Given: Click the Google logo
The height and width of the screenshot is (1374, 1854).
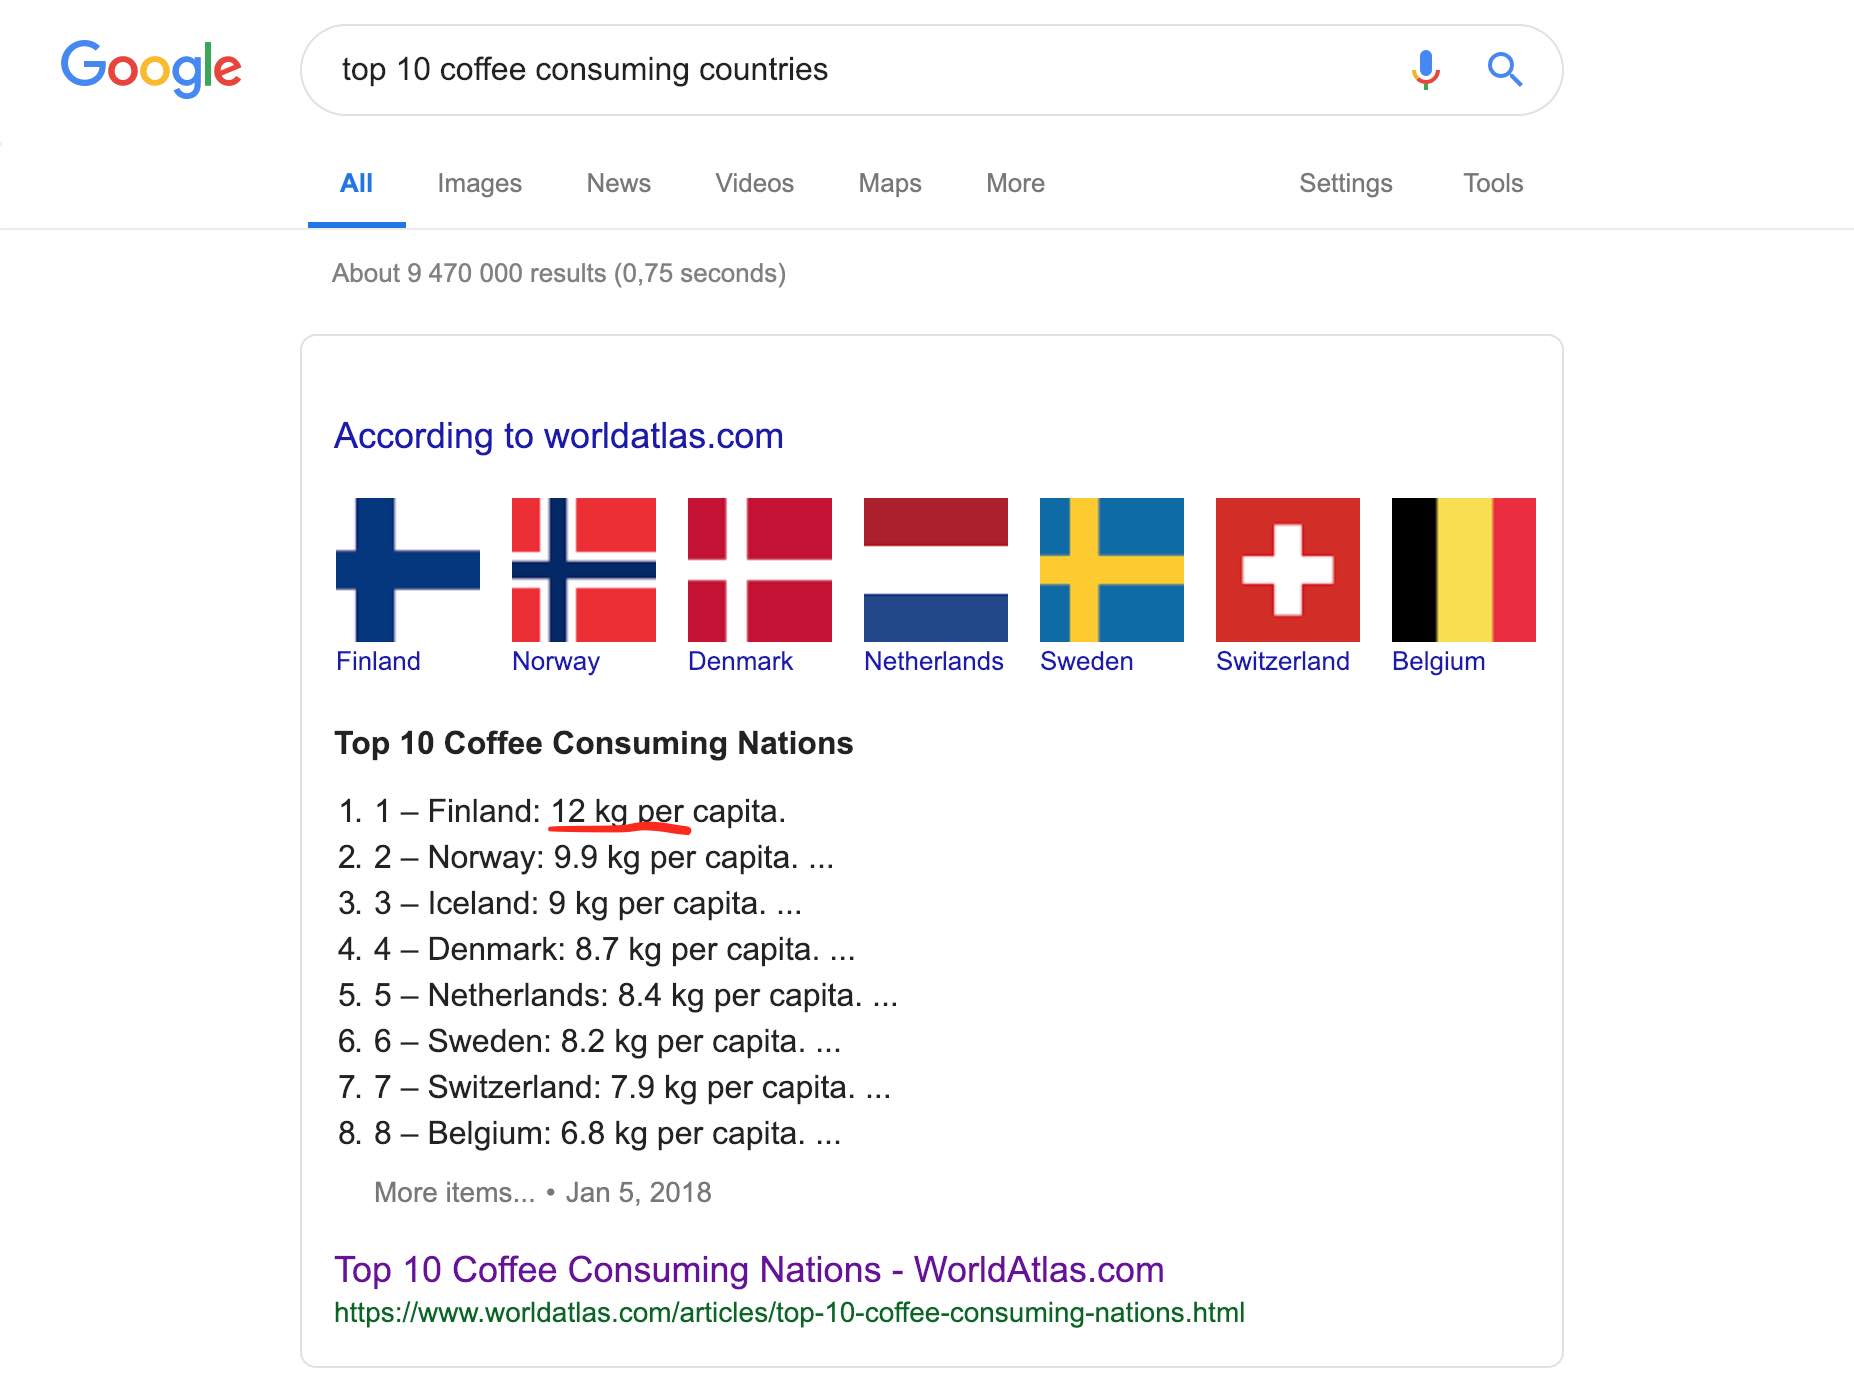Looking at the screenshot, I should pos(151,68).
